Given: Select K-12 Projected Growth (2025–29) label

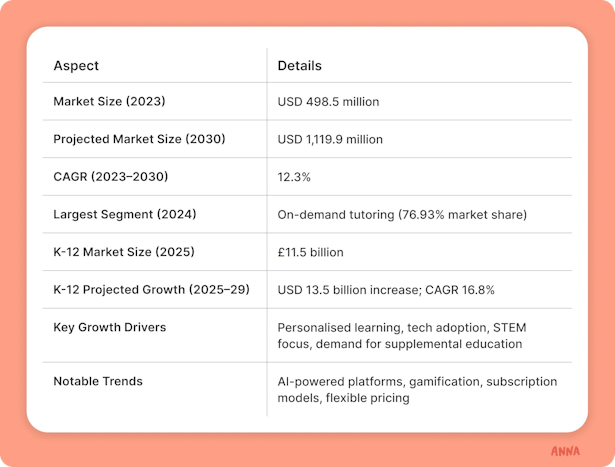Looking at the screenshot, I should tap(151, 289).
